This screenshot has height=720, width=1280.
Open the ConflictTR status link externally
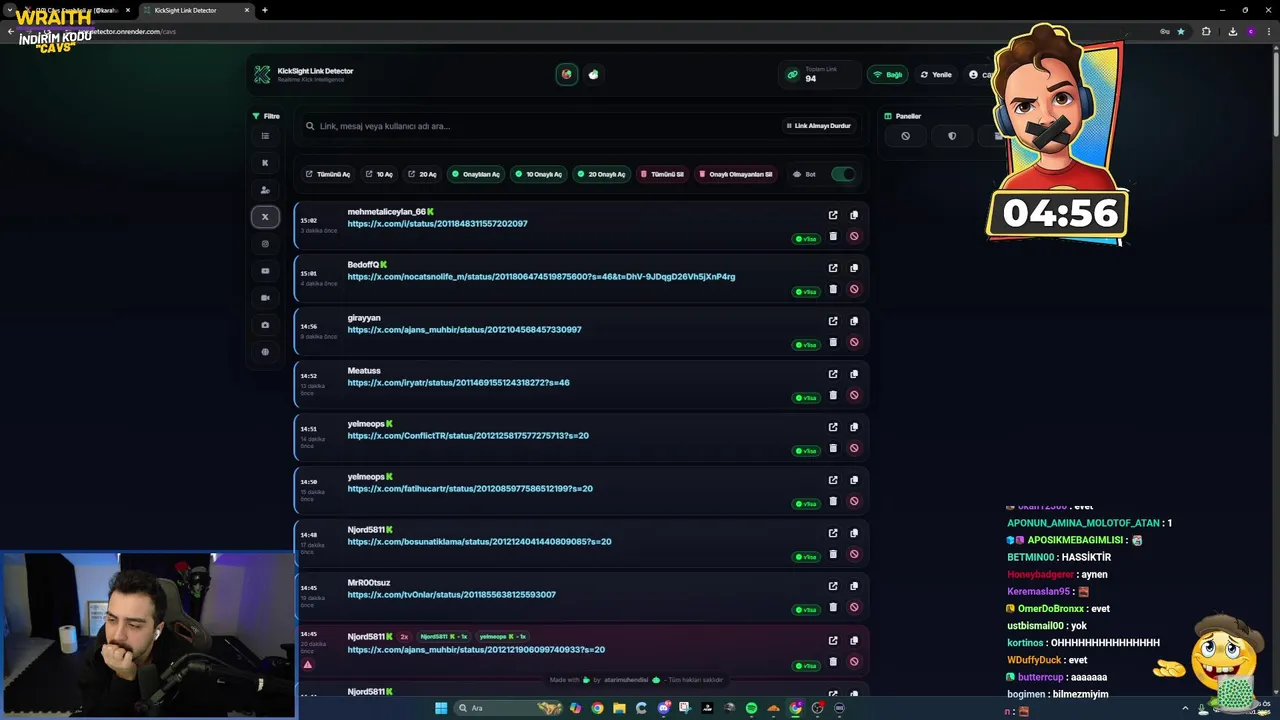click(x=833, y=427)
